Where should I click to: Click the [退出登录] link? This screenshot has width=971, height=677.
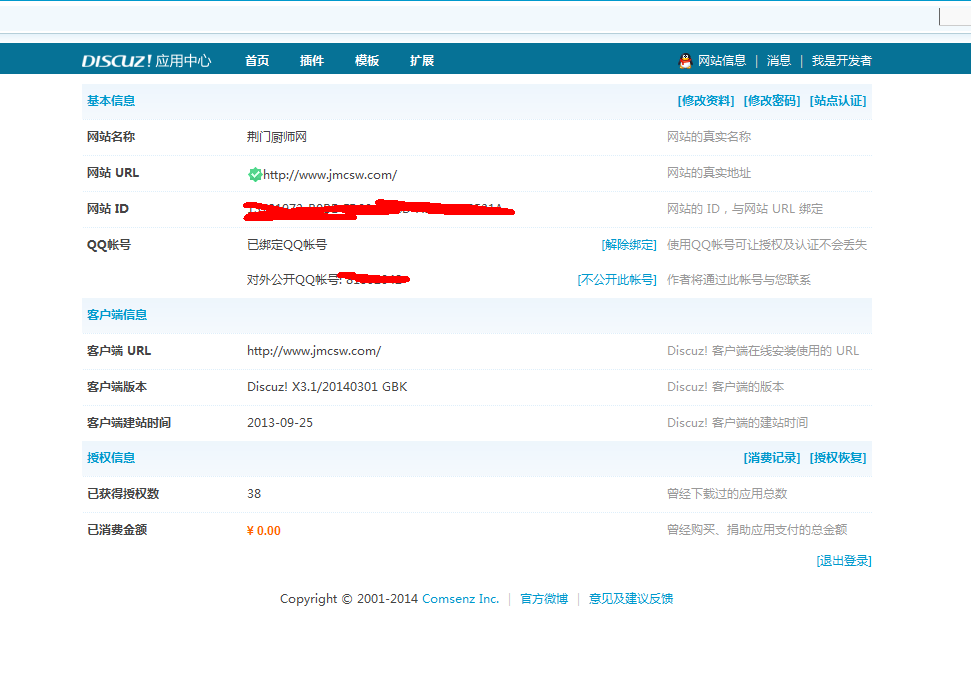coord(844,561)
